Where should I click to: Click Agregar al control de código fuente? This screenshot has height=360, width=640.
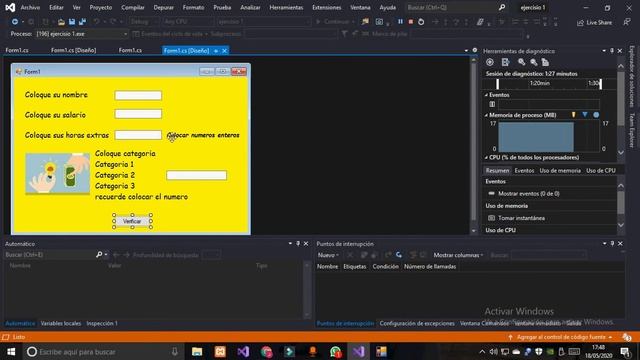(561, 337)
